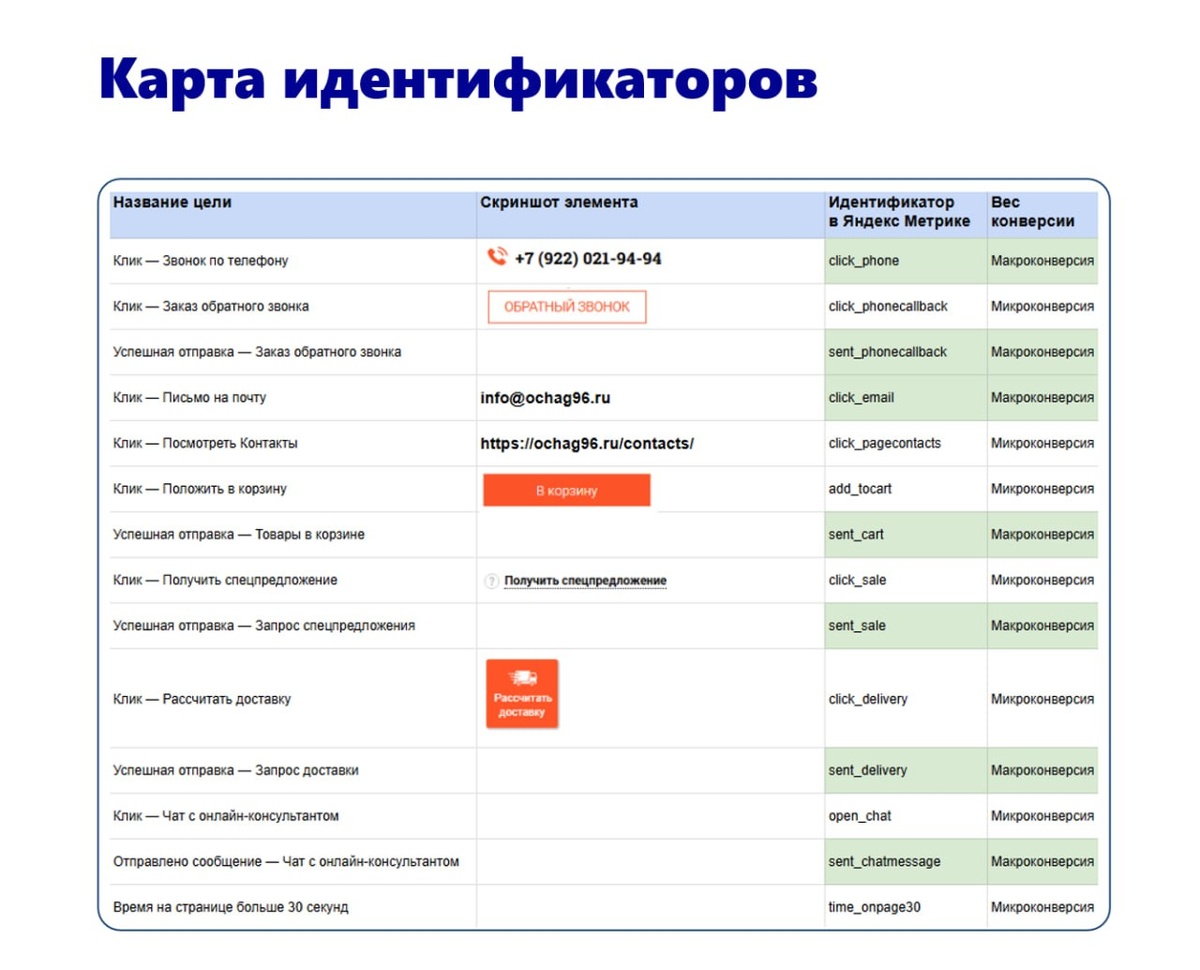
Task: Click the phone number +7 (922) 021-94-94
Action: 588,259
